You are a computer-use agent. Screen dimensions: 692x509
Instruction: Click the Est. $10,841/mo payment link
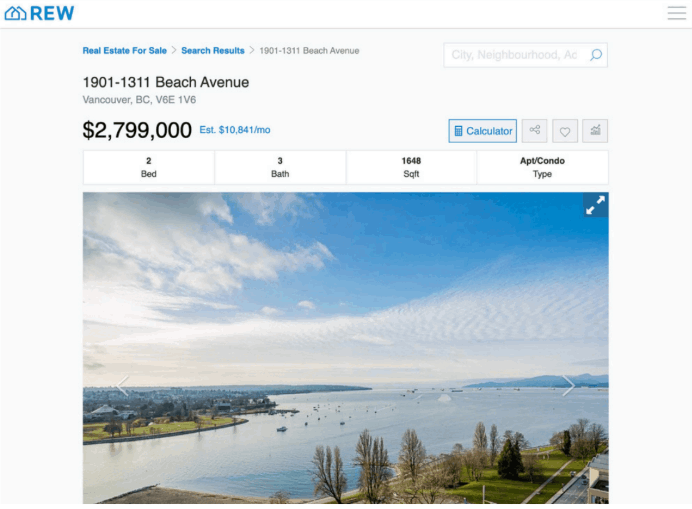pyautogui.click(x=235, y=130)
